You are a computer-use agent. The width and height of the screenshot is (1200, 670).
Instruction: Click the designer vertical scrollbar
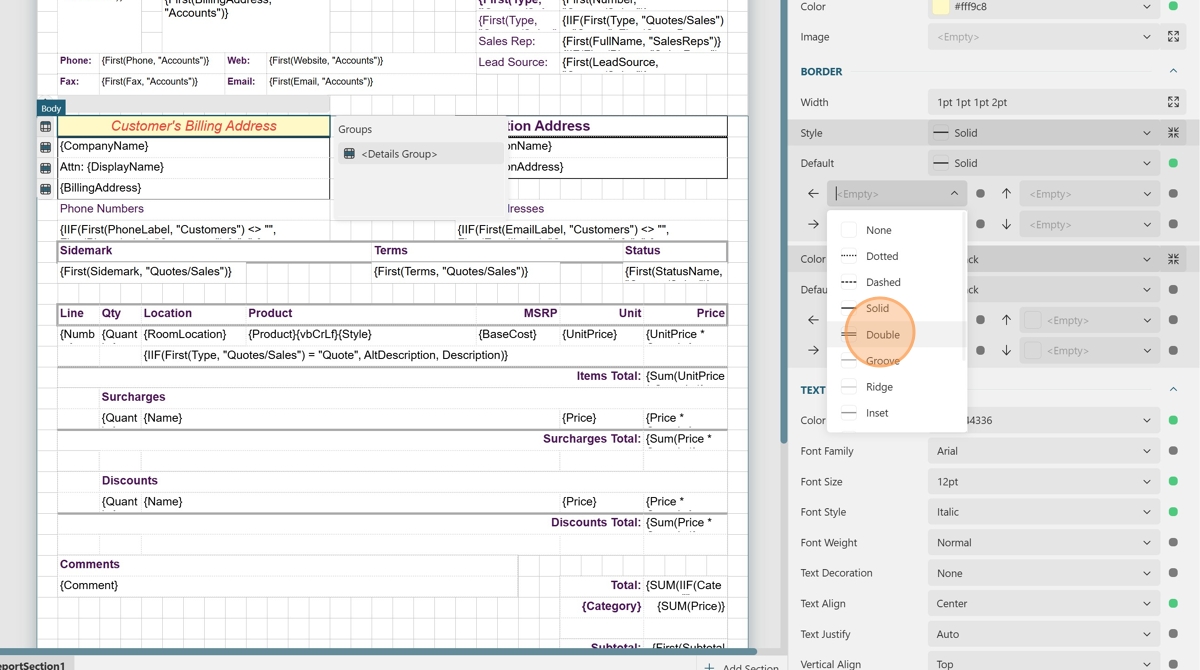pyautogui.click(x=784, y=220)
